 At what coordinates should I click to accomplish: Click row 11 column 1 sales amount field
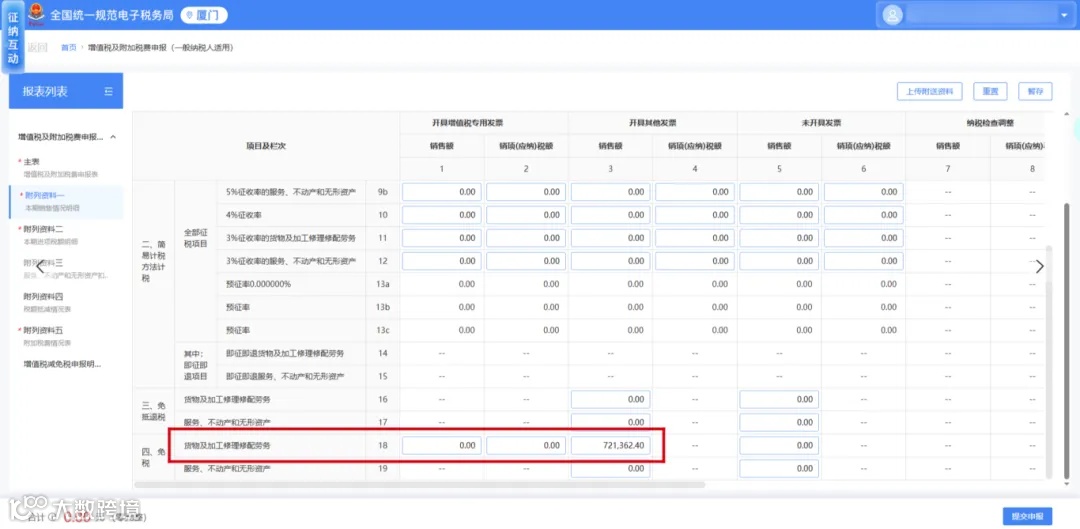(441, 238)
